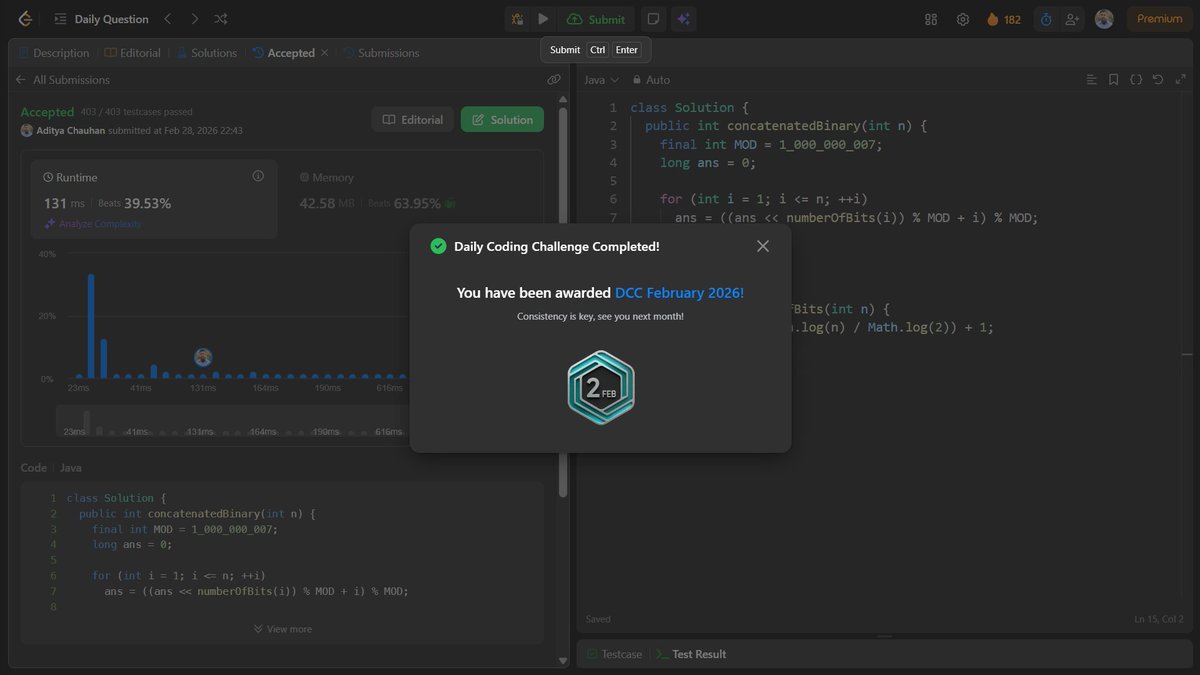The height and width of the screenshot is (675, 1200).
Task: Click the mini chart range selector
Action: [231, 421]
